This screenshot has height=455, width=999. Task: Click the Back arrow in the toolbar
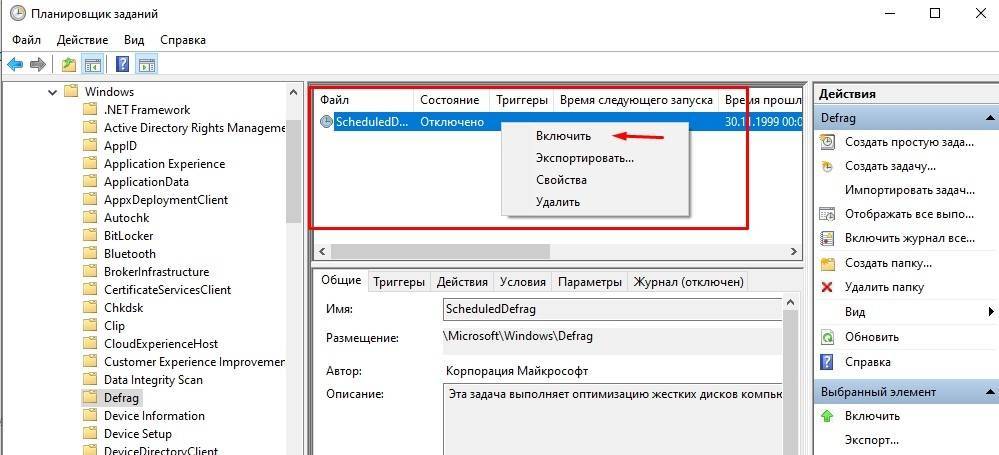(x=15, y=65)
